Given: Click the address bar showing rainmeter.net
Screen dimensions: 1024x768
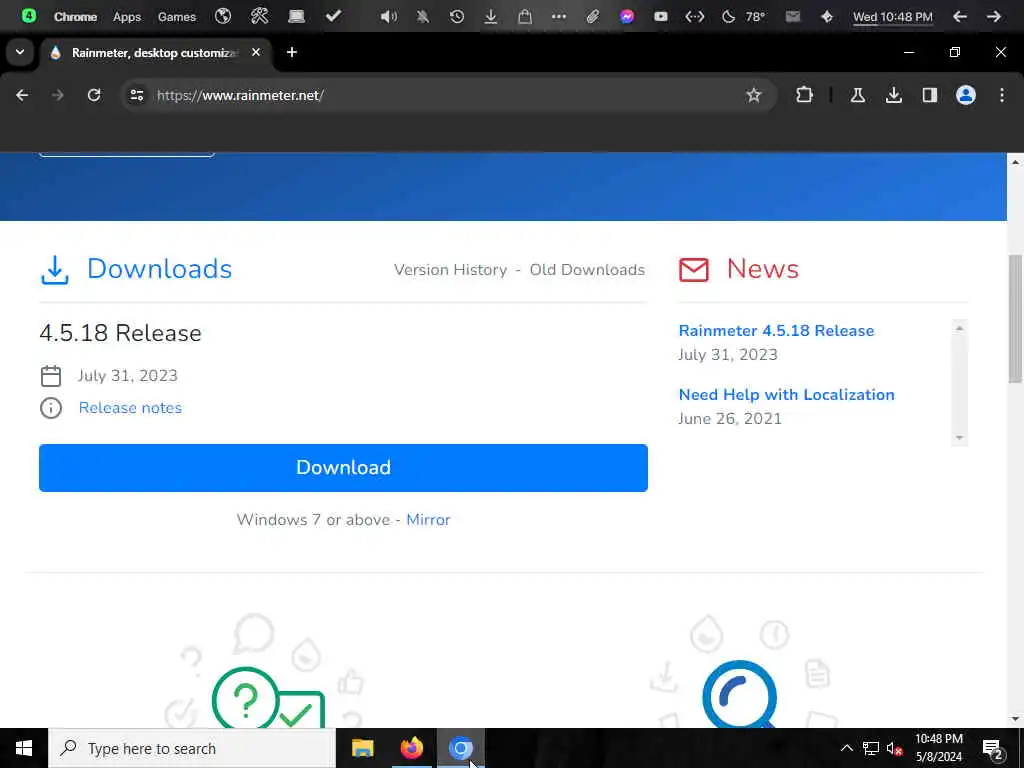Looking at the screenshot, I should tap(448, 95).
